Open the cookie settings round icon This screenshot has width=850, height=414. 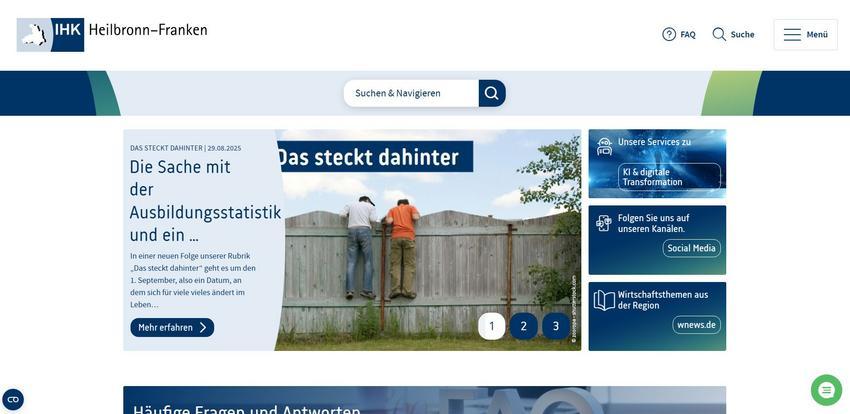(13, 399)
